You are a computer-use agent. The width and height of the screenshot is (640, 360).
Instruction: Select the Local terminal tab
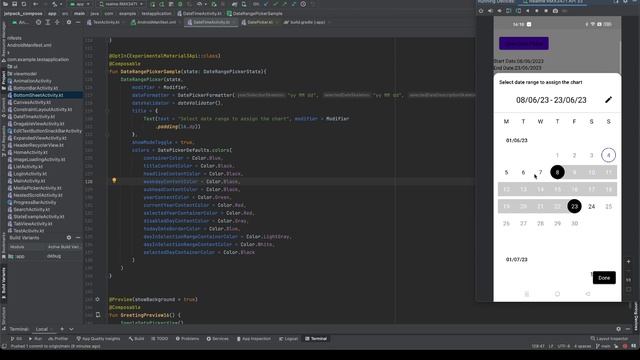point(42,329)
